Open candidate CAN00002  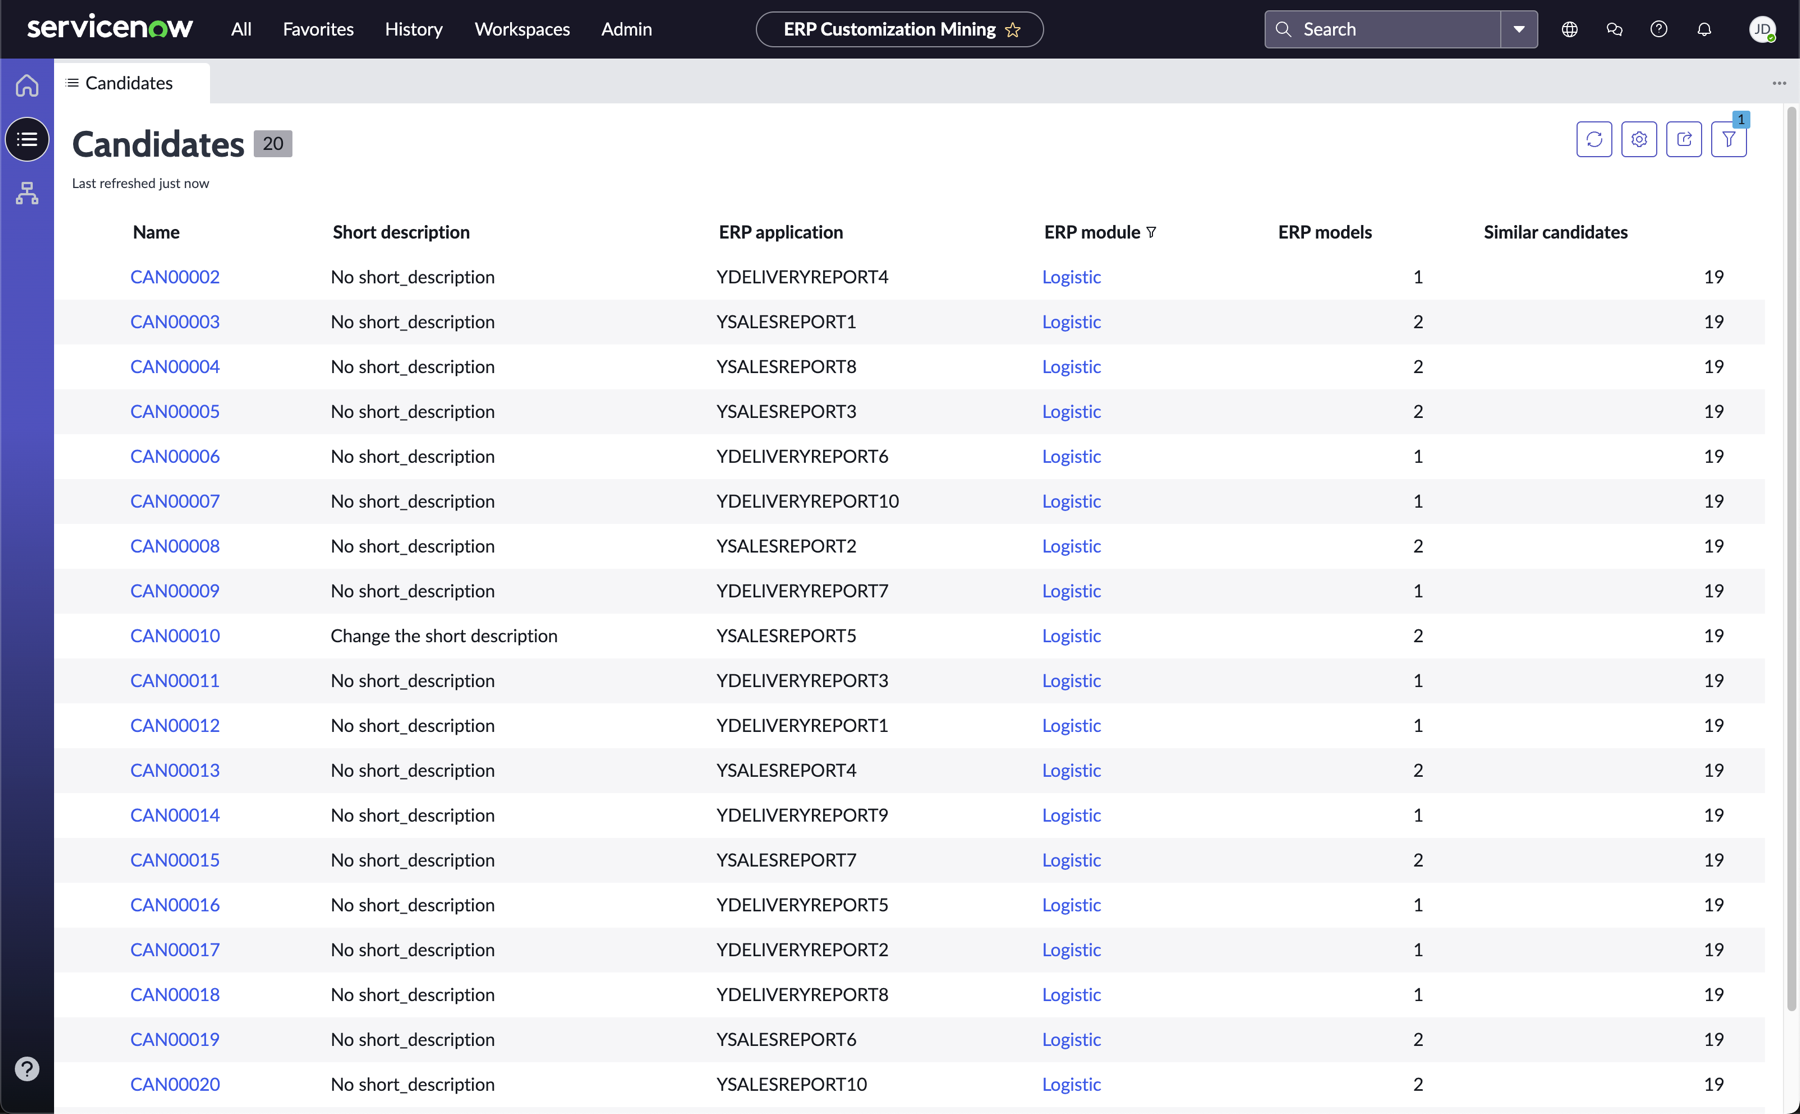point(175,277)
